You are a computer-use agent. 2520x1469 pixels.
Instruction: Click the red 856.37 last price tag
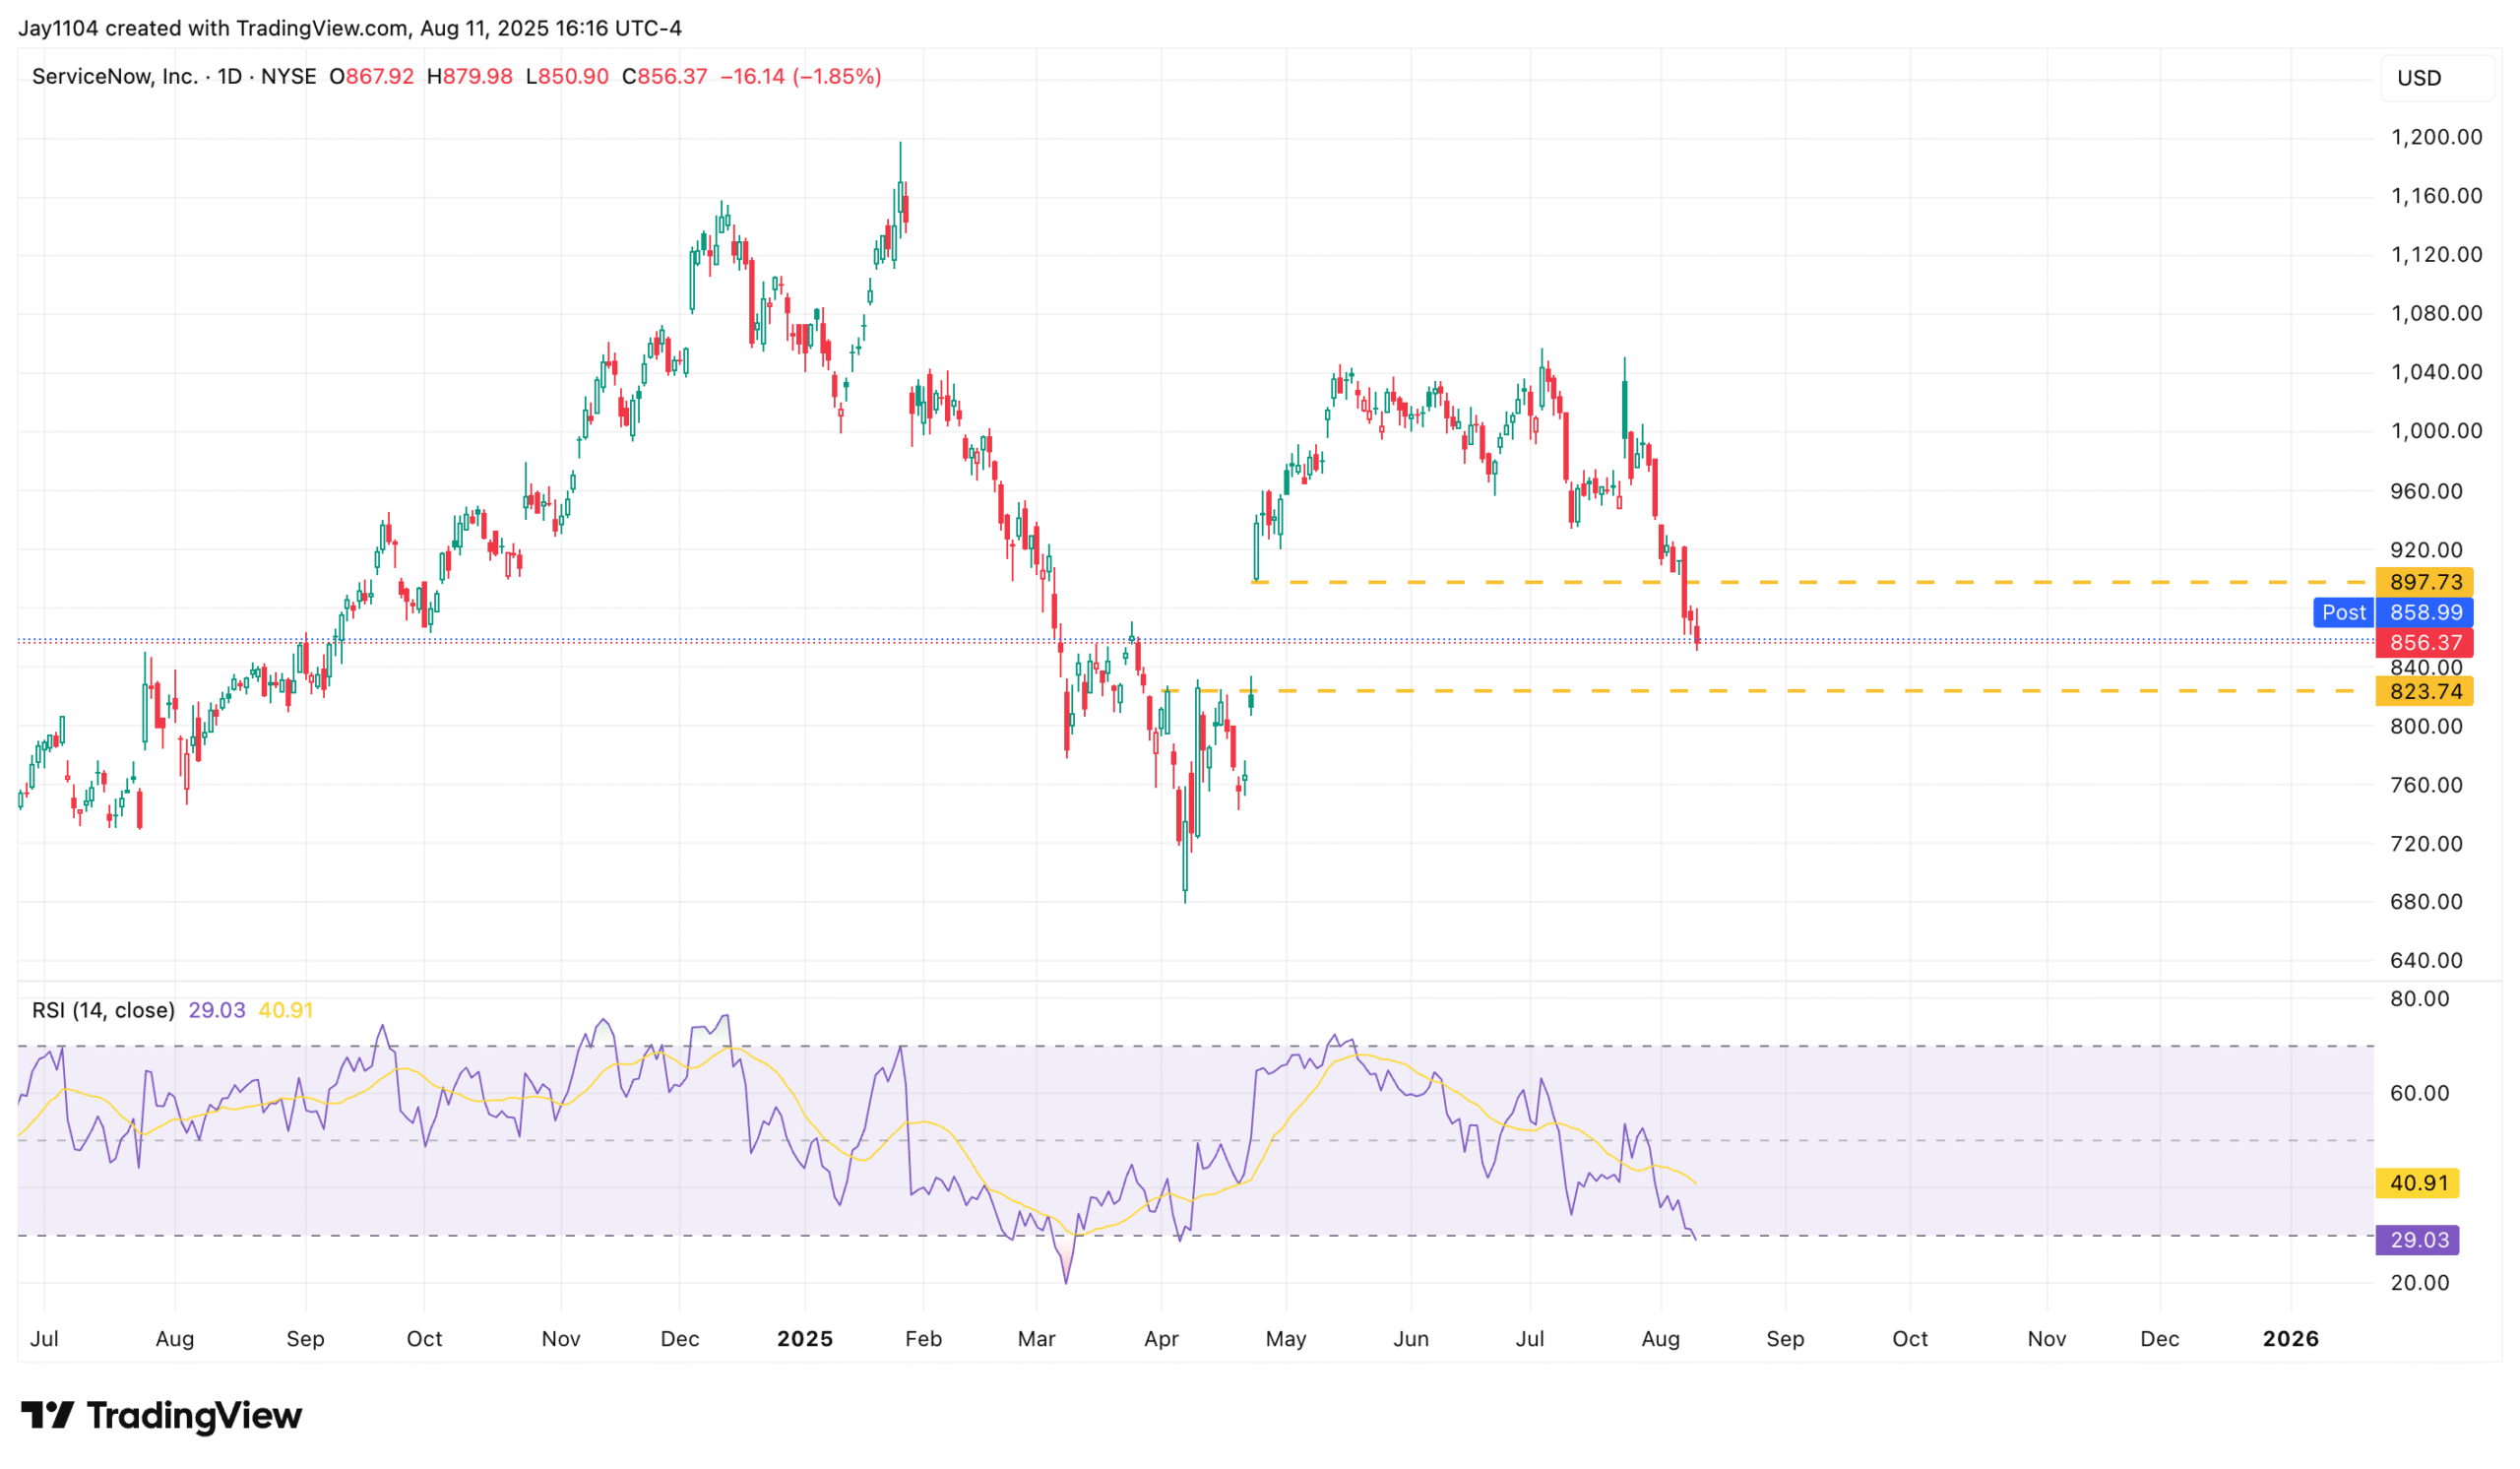point(2425,643)
